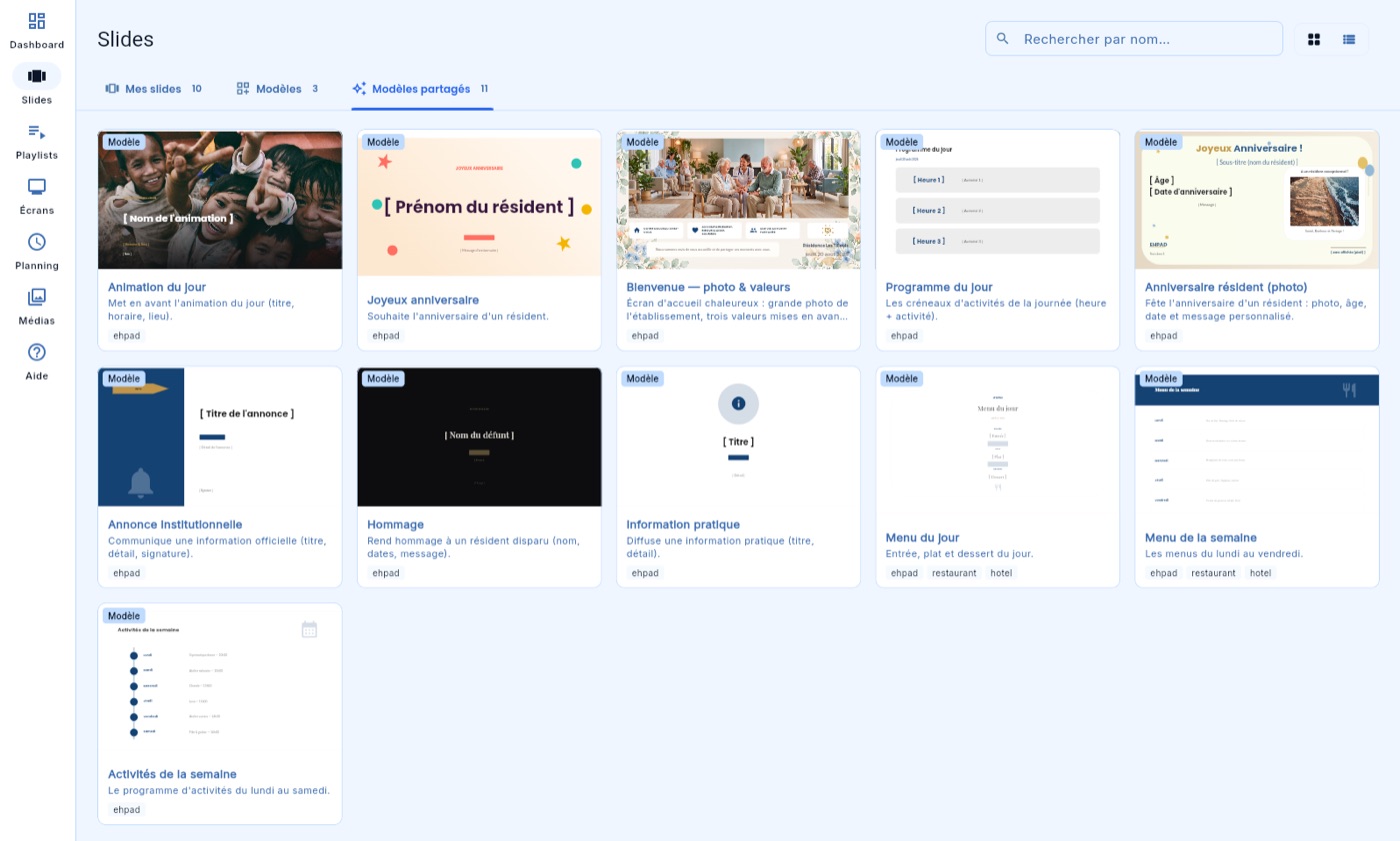Select the Modèles partagés tab
Viewport: 1400px width, 841px height.
pyautogui.click(x=420, y=89)
